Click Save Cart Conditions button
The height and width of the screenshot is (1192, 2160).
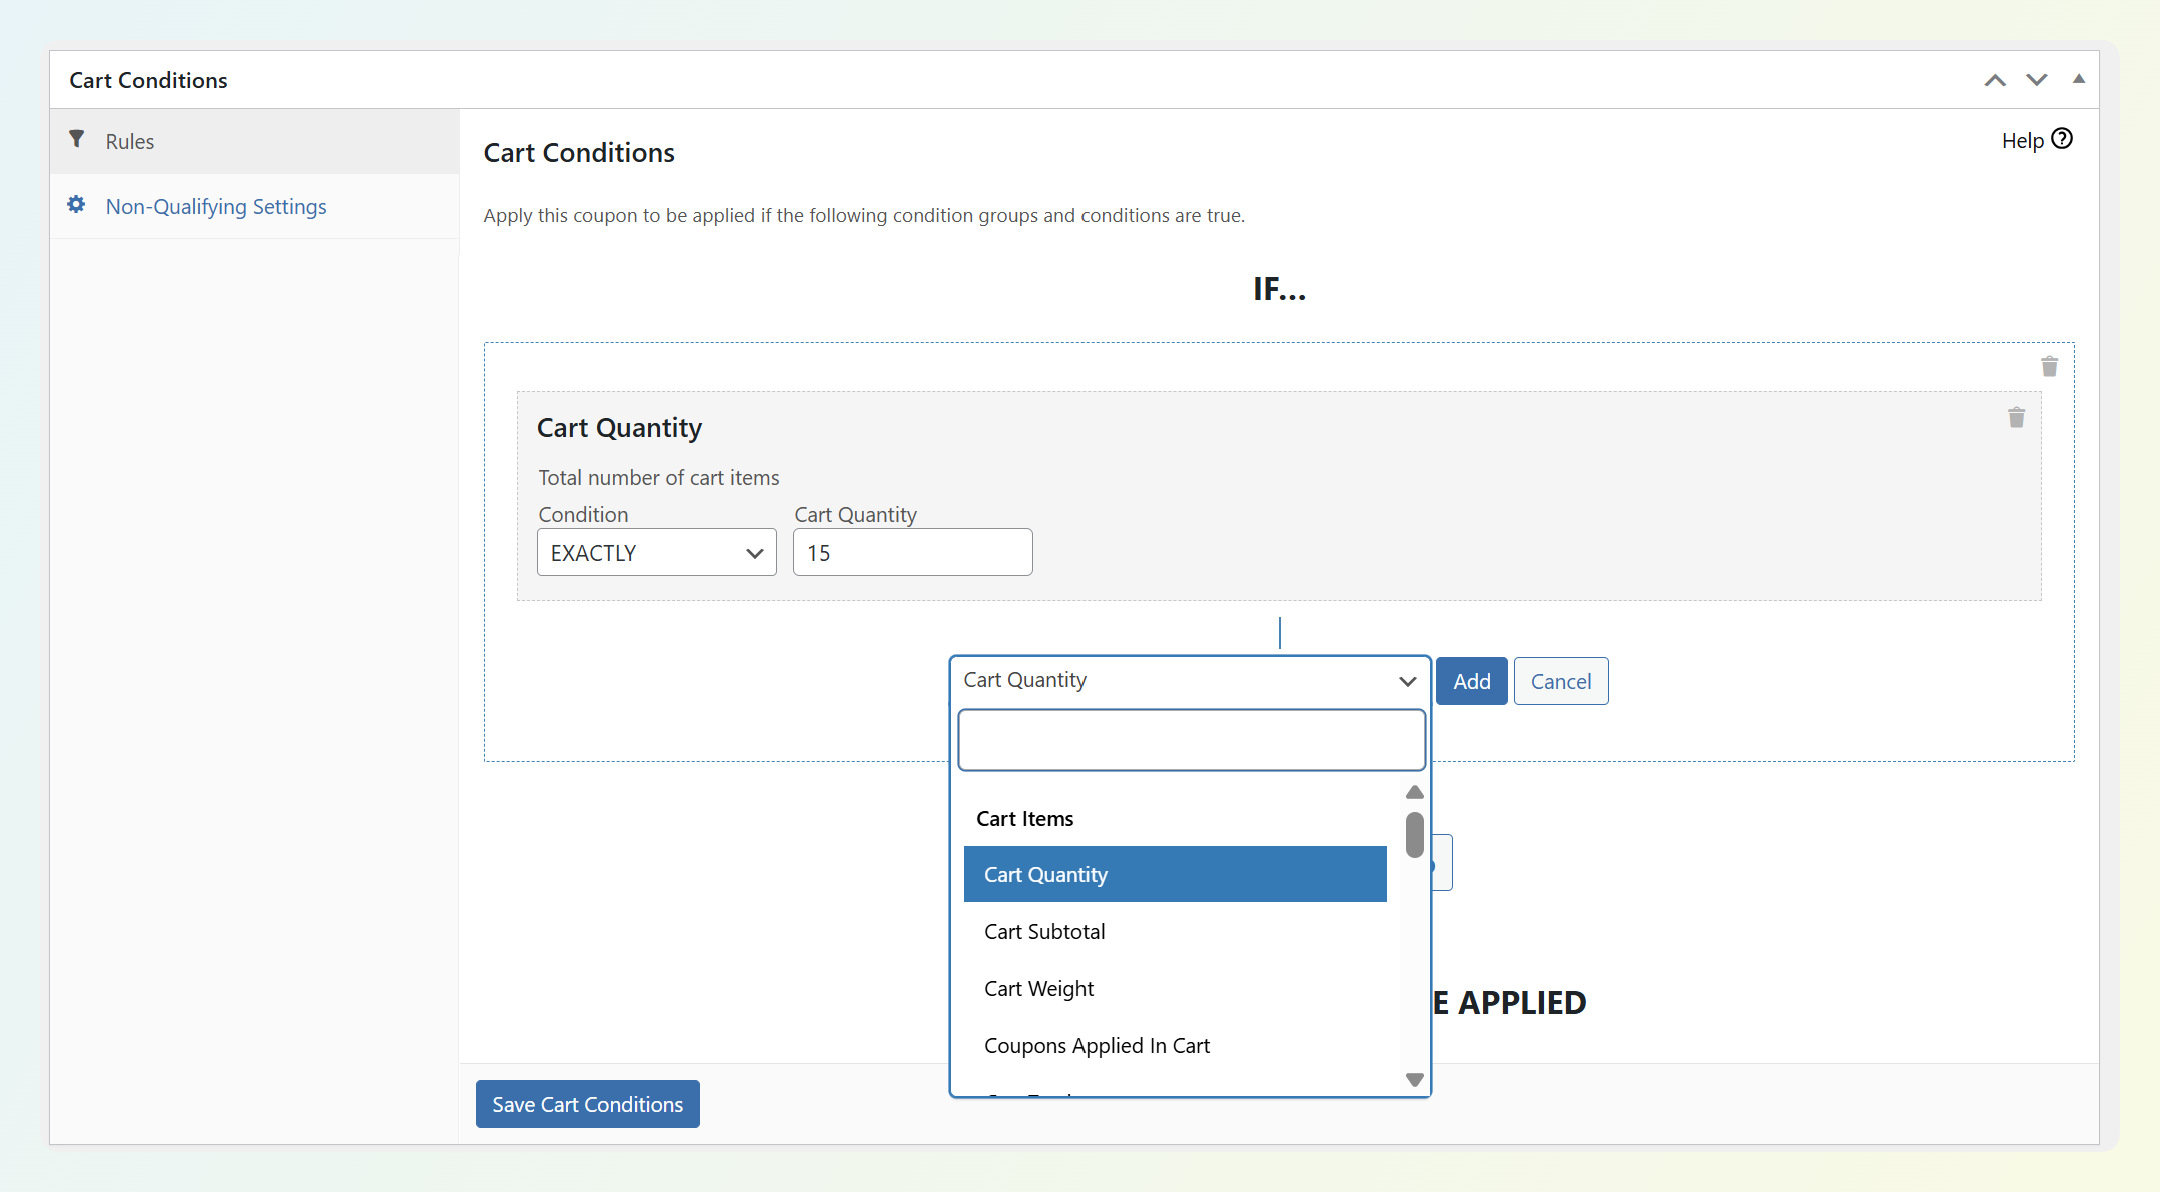587,1105
